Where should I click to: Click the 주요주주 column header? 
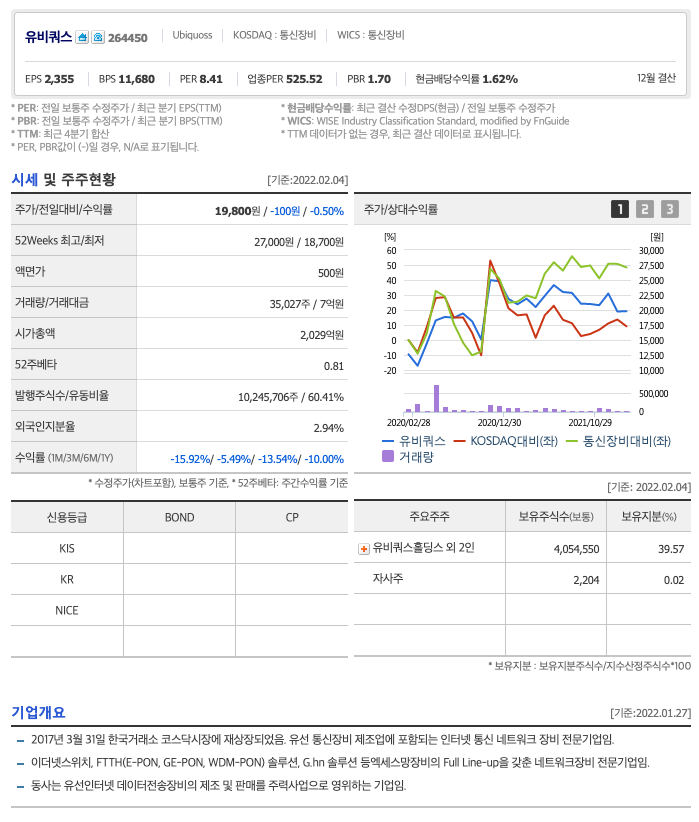pyautogui.click(x=429, y=516)
